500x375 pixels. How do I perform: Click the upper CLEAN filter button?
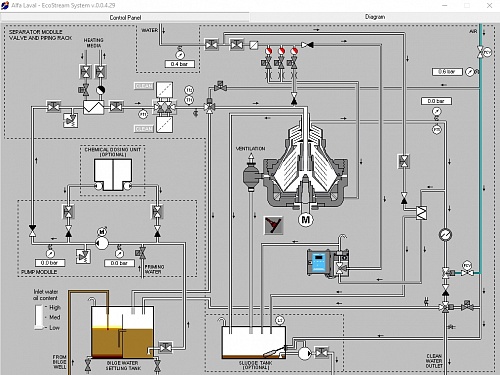144,86
